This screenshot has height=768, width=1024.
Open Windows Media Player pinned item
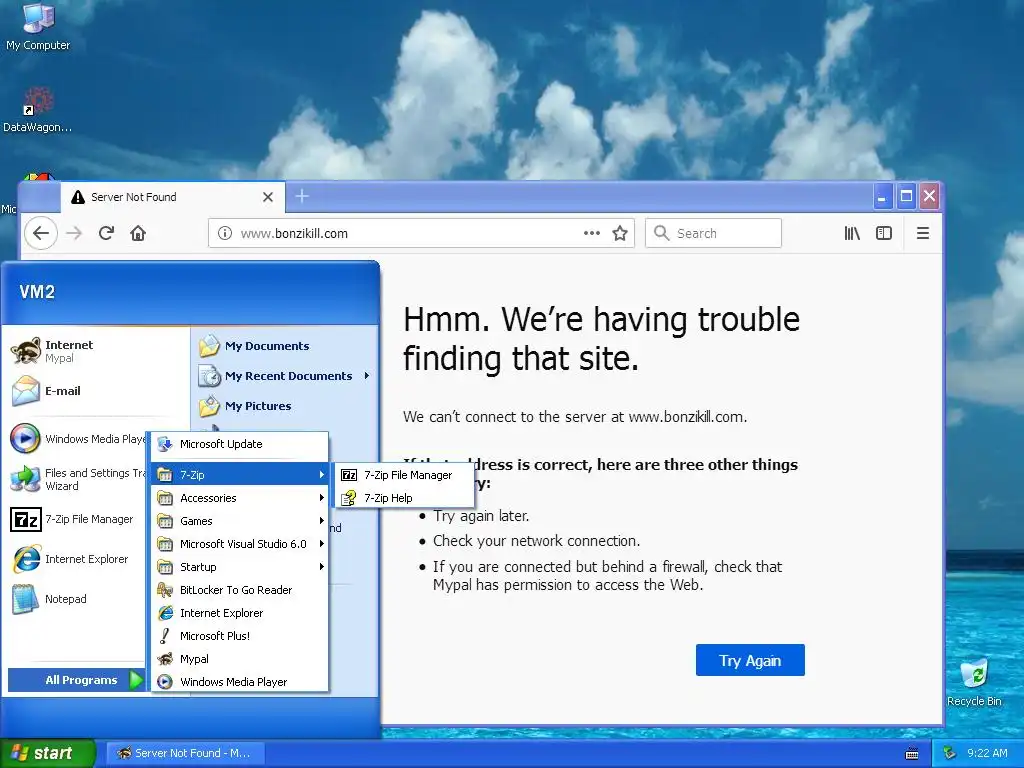(77, 439)
